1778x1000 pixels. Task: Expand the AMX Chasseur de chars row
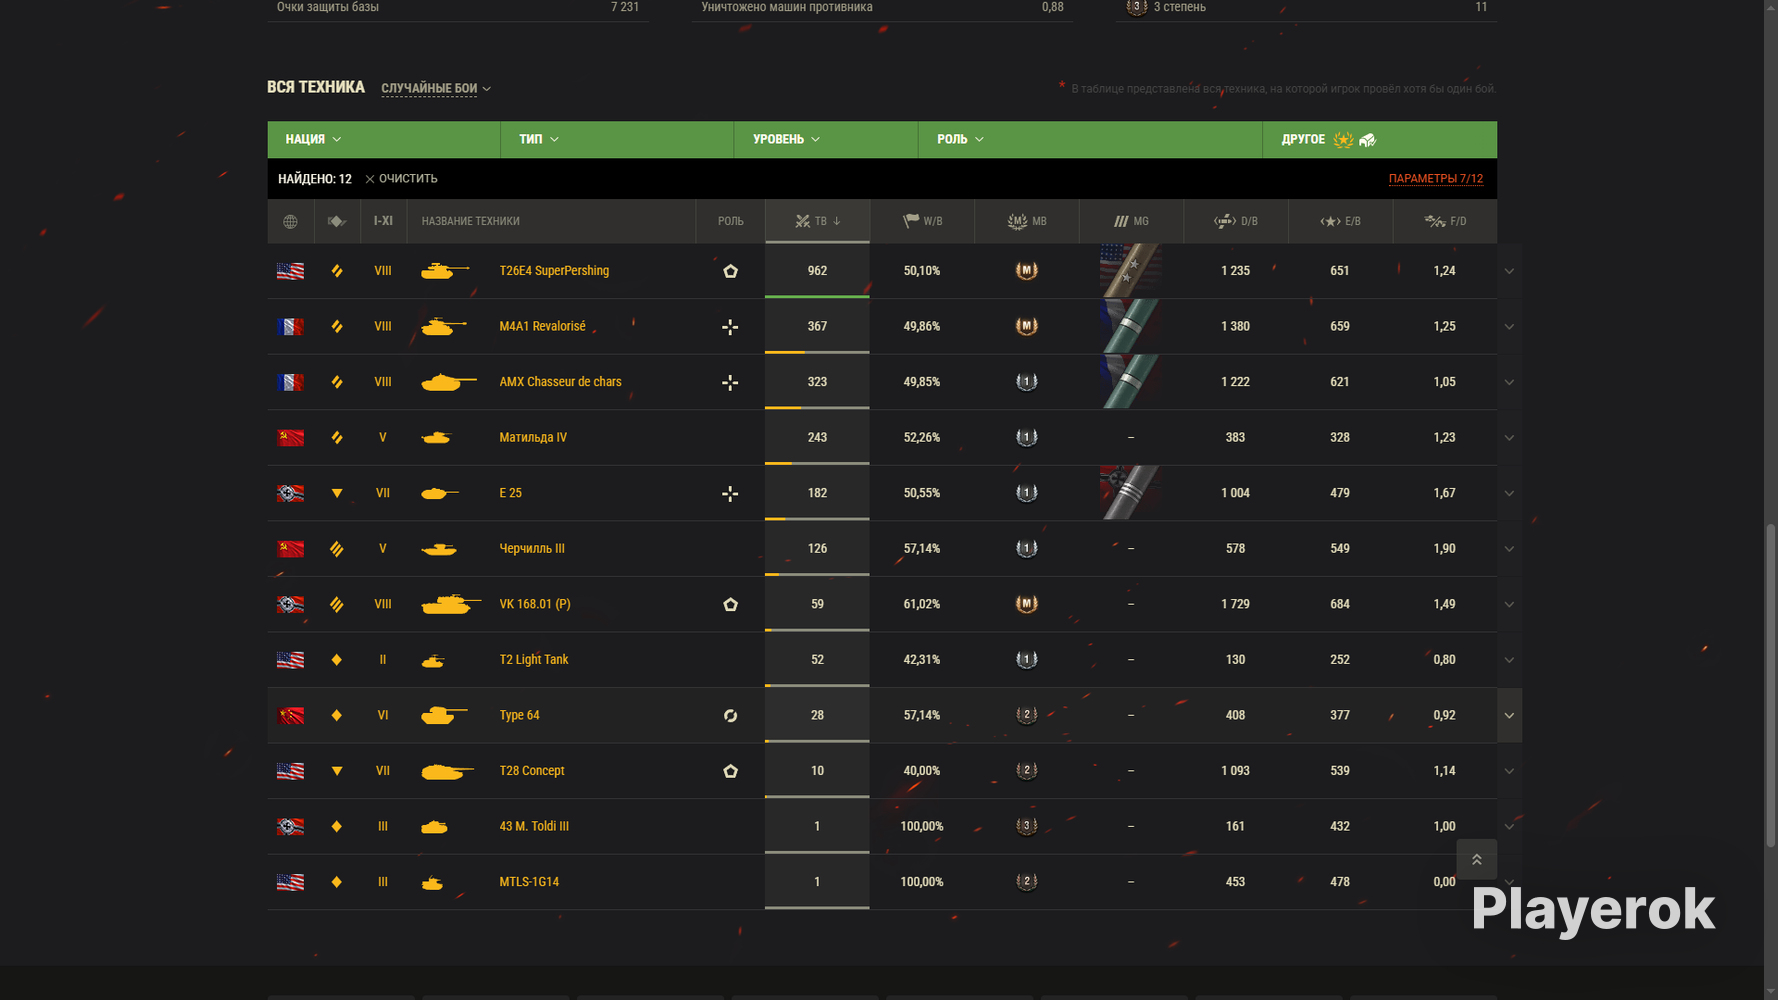click(1509, 382)
